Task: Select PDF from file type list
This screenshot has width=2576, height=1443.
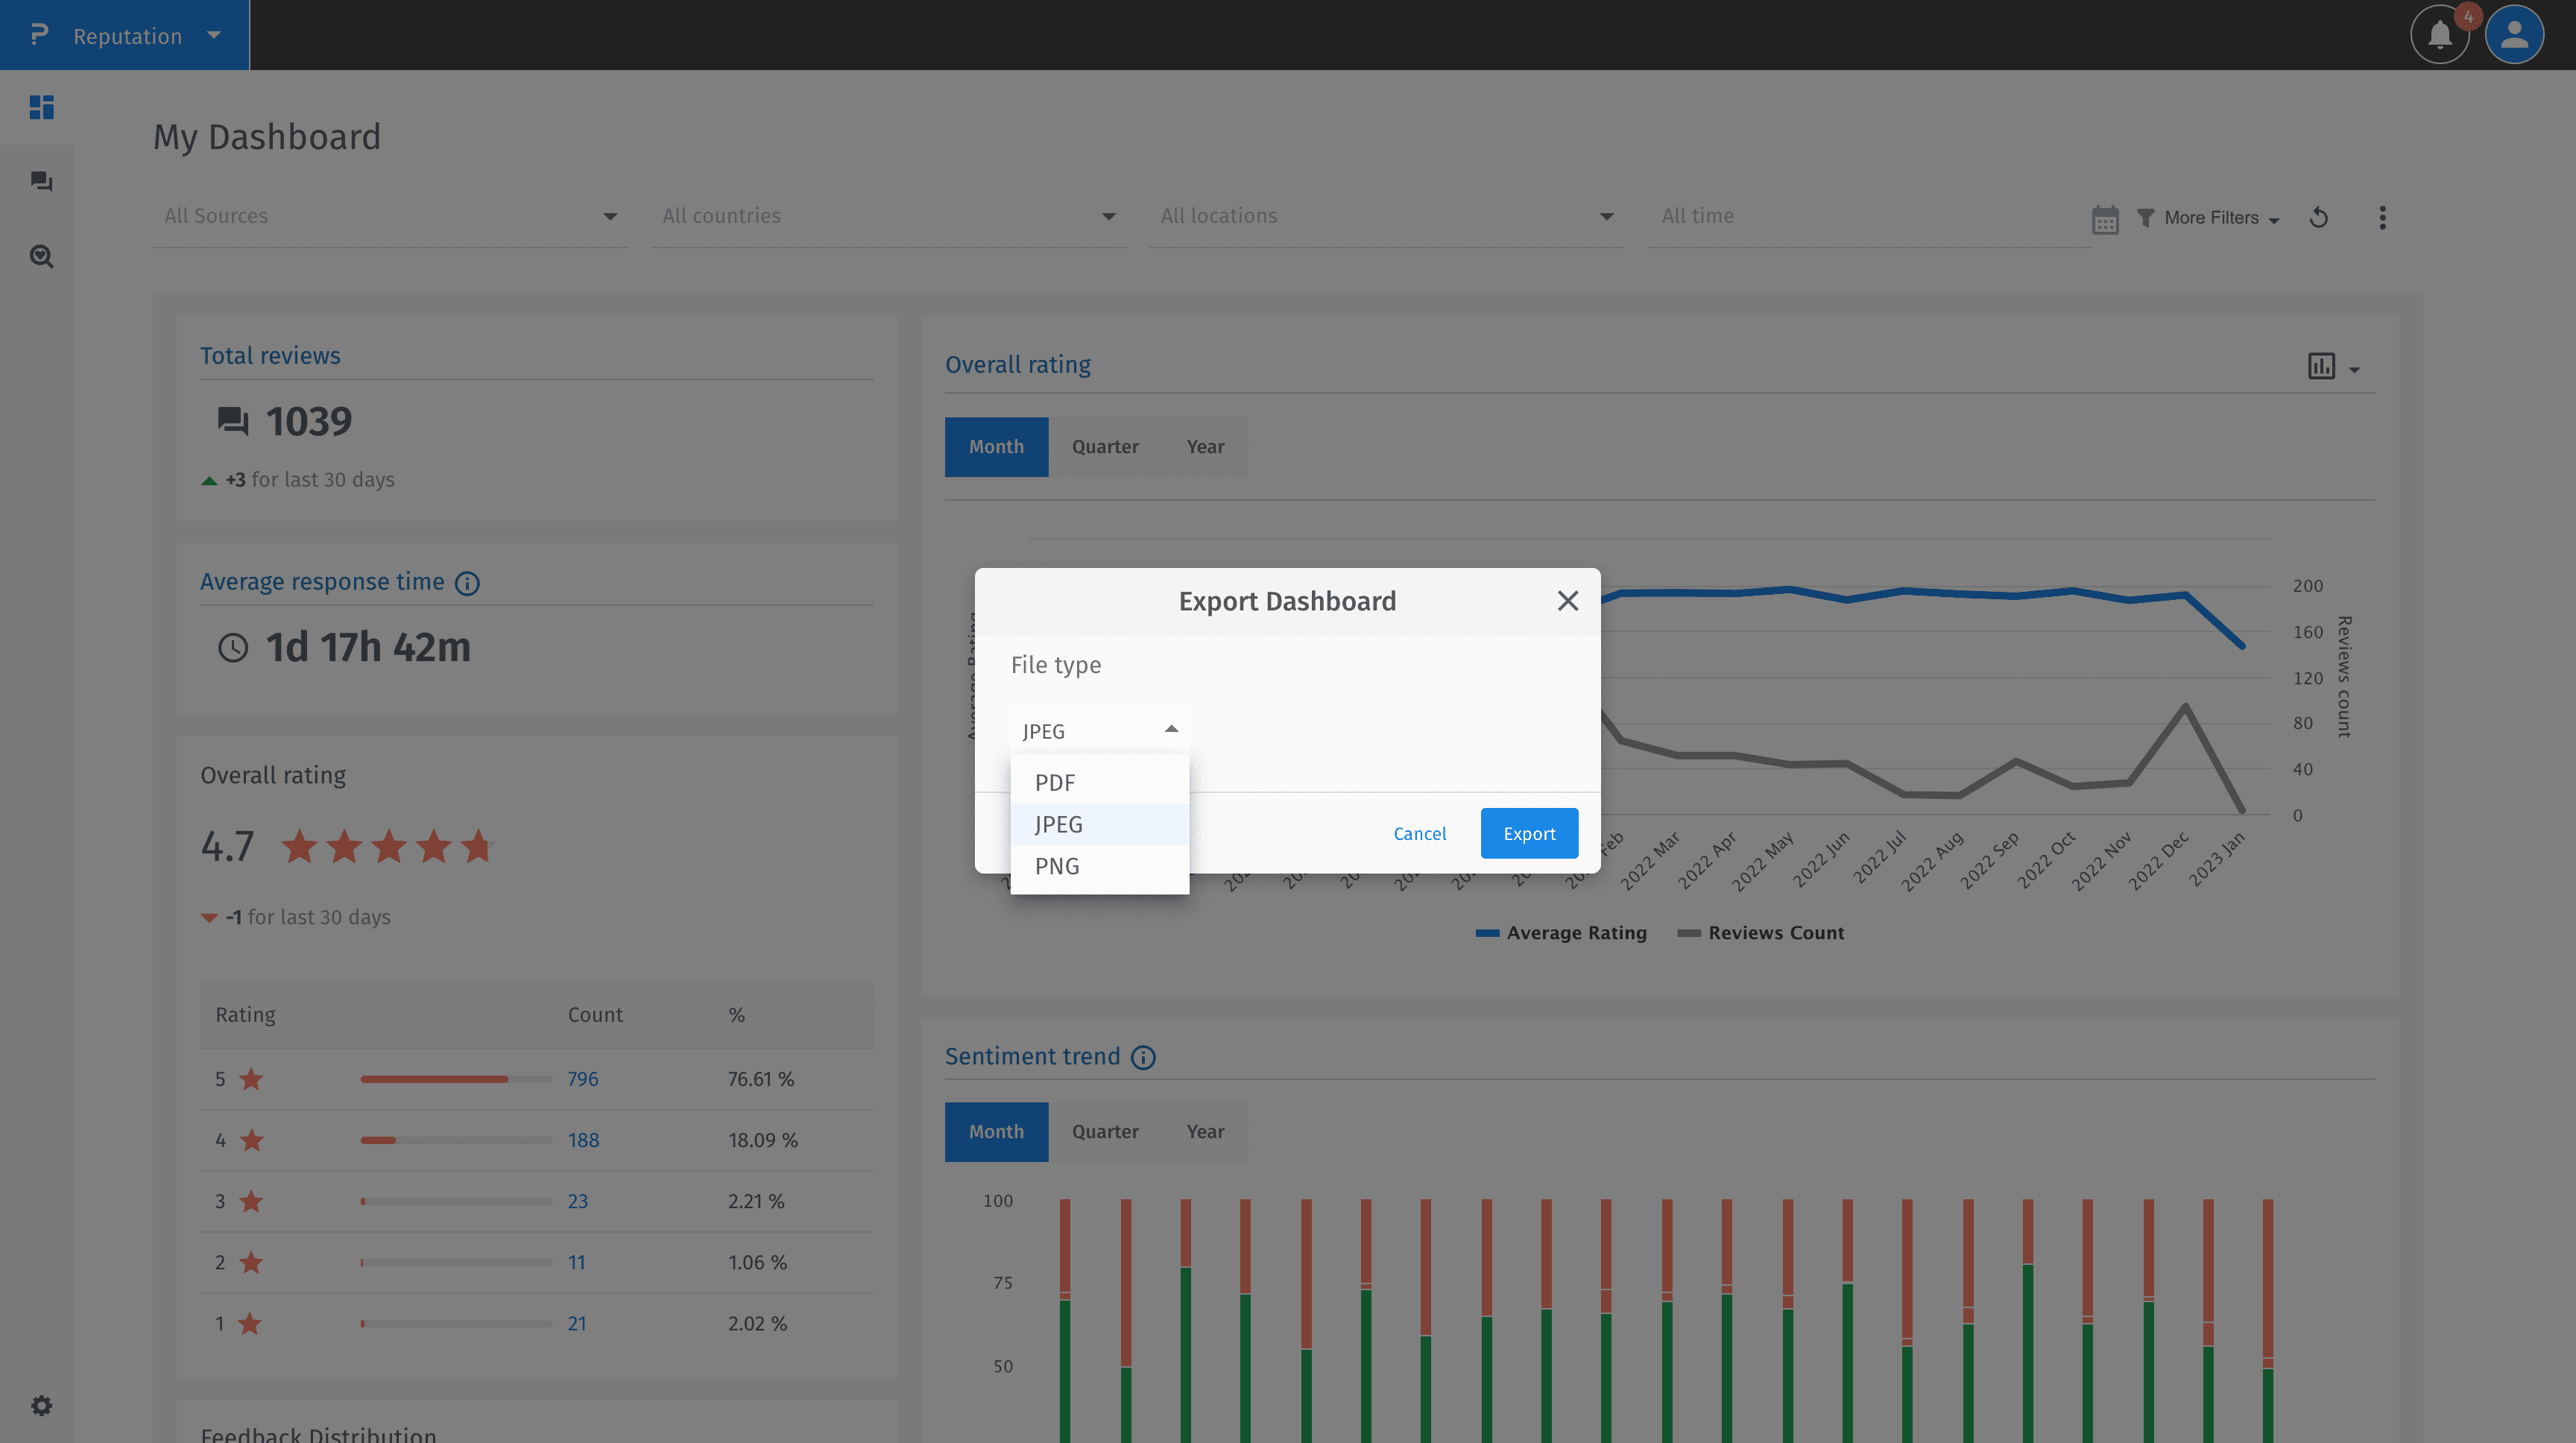Action: 1055,782
